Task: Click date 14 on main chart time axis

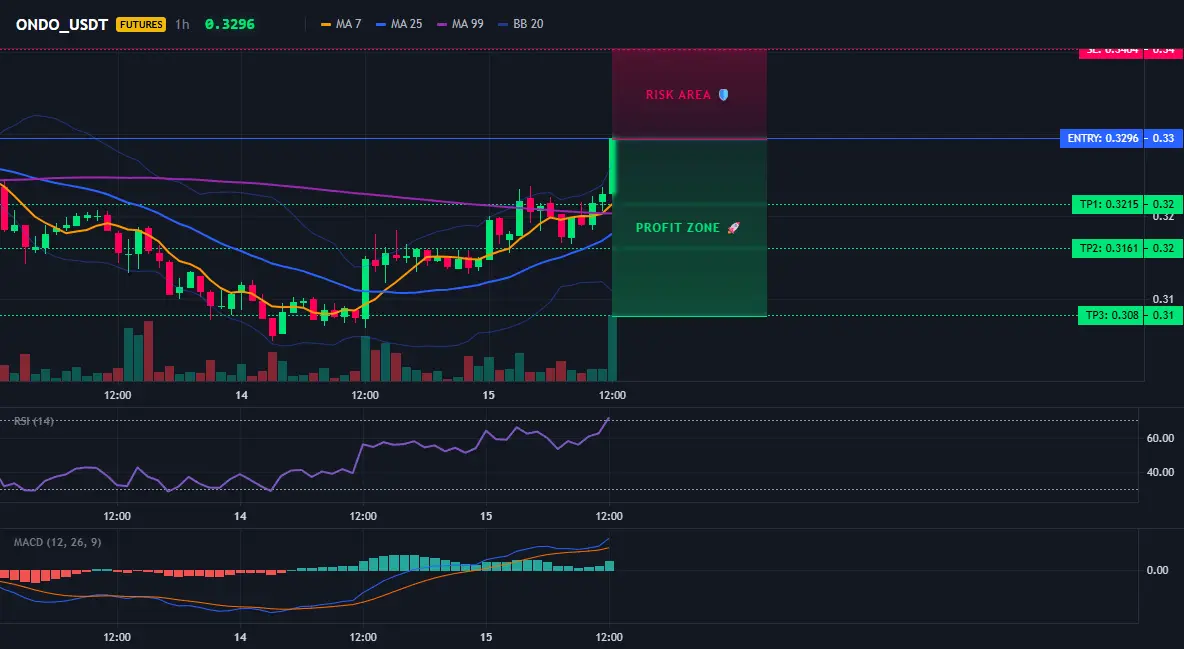Action: 242,395
